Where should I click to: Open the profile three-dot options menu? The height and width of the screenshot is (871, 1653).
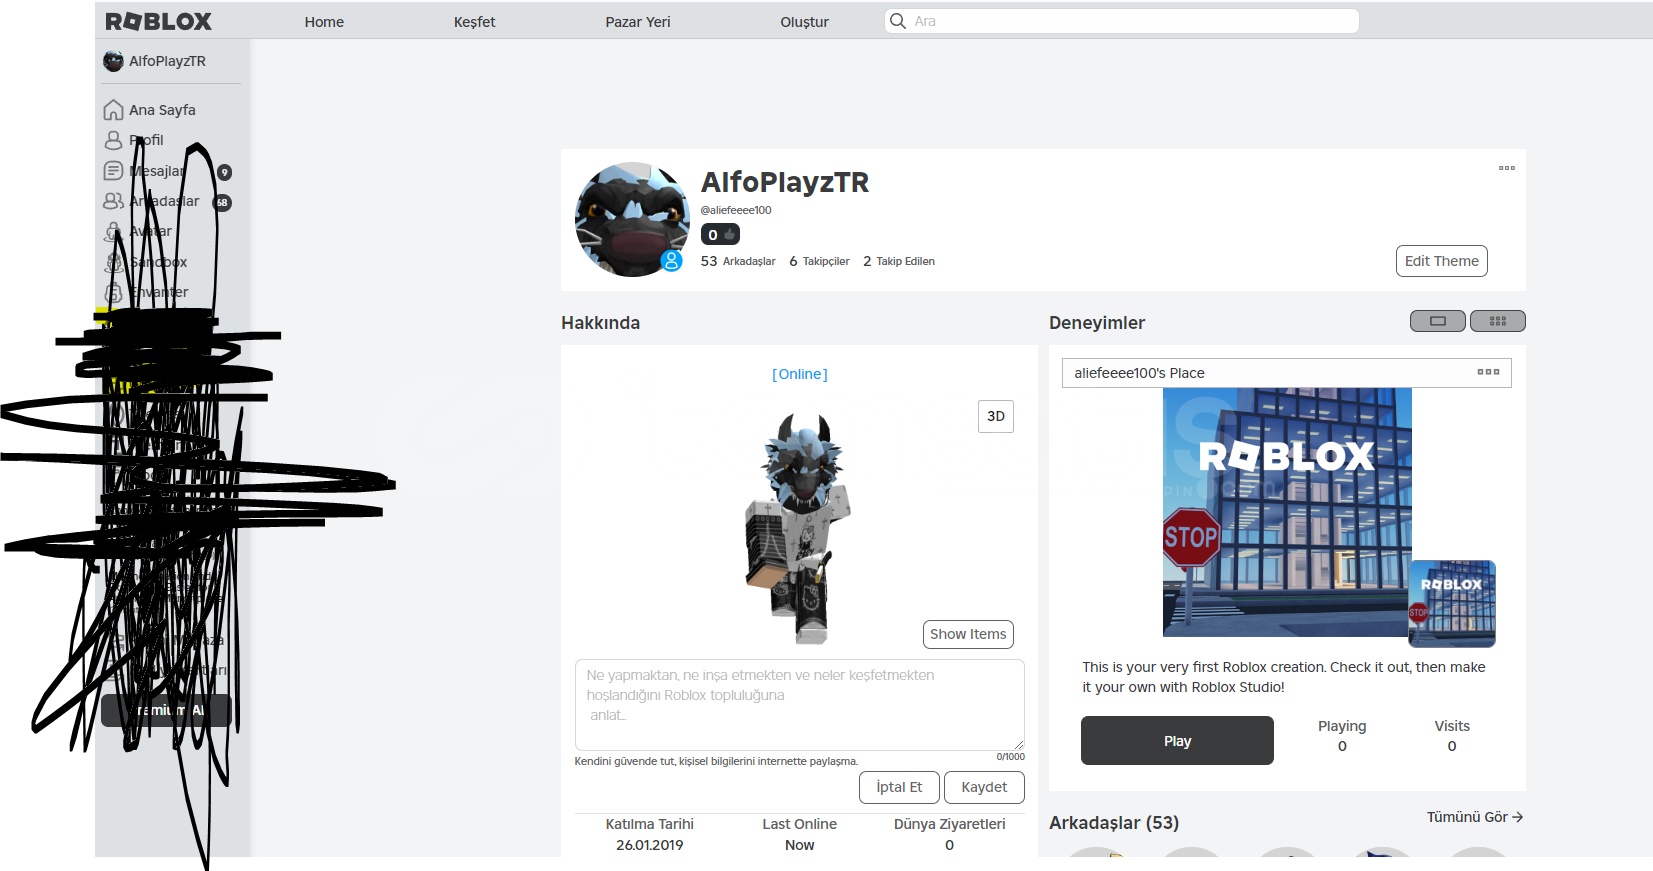click(1507, 168)
